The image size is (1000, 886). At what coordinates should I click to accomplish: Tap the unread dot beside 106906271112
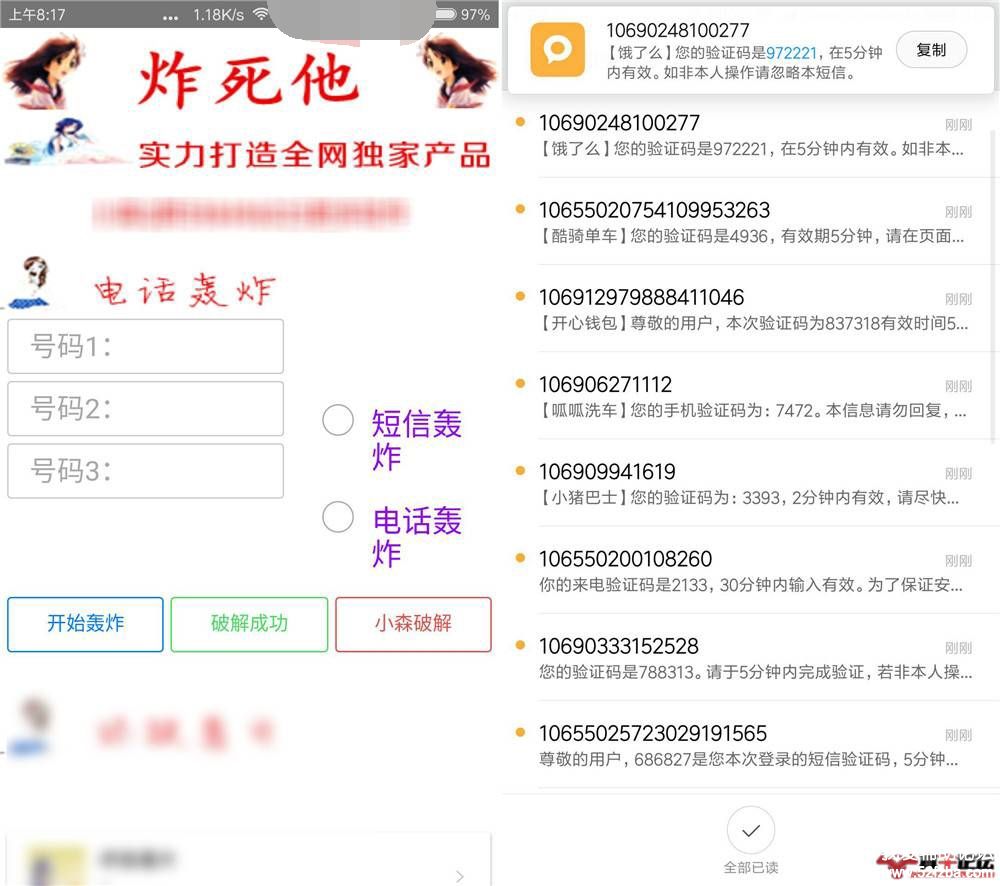pyautogui.click(x=520, y=383)
